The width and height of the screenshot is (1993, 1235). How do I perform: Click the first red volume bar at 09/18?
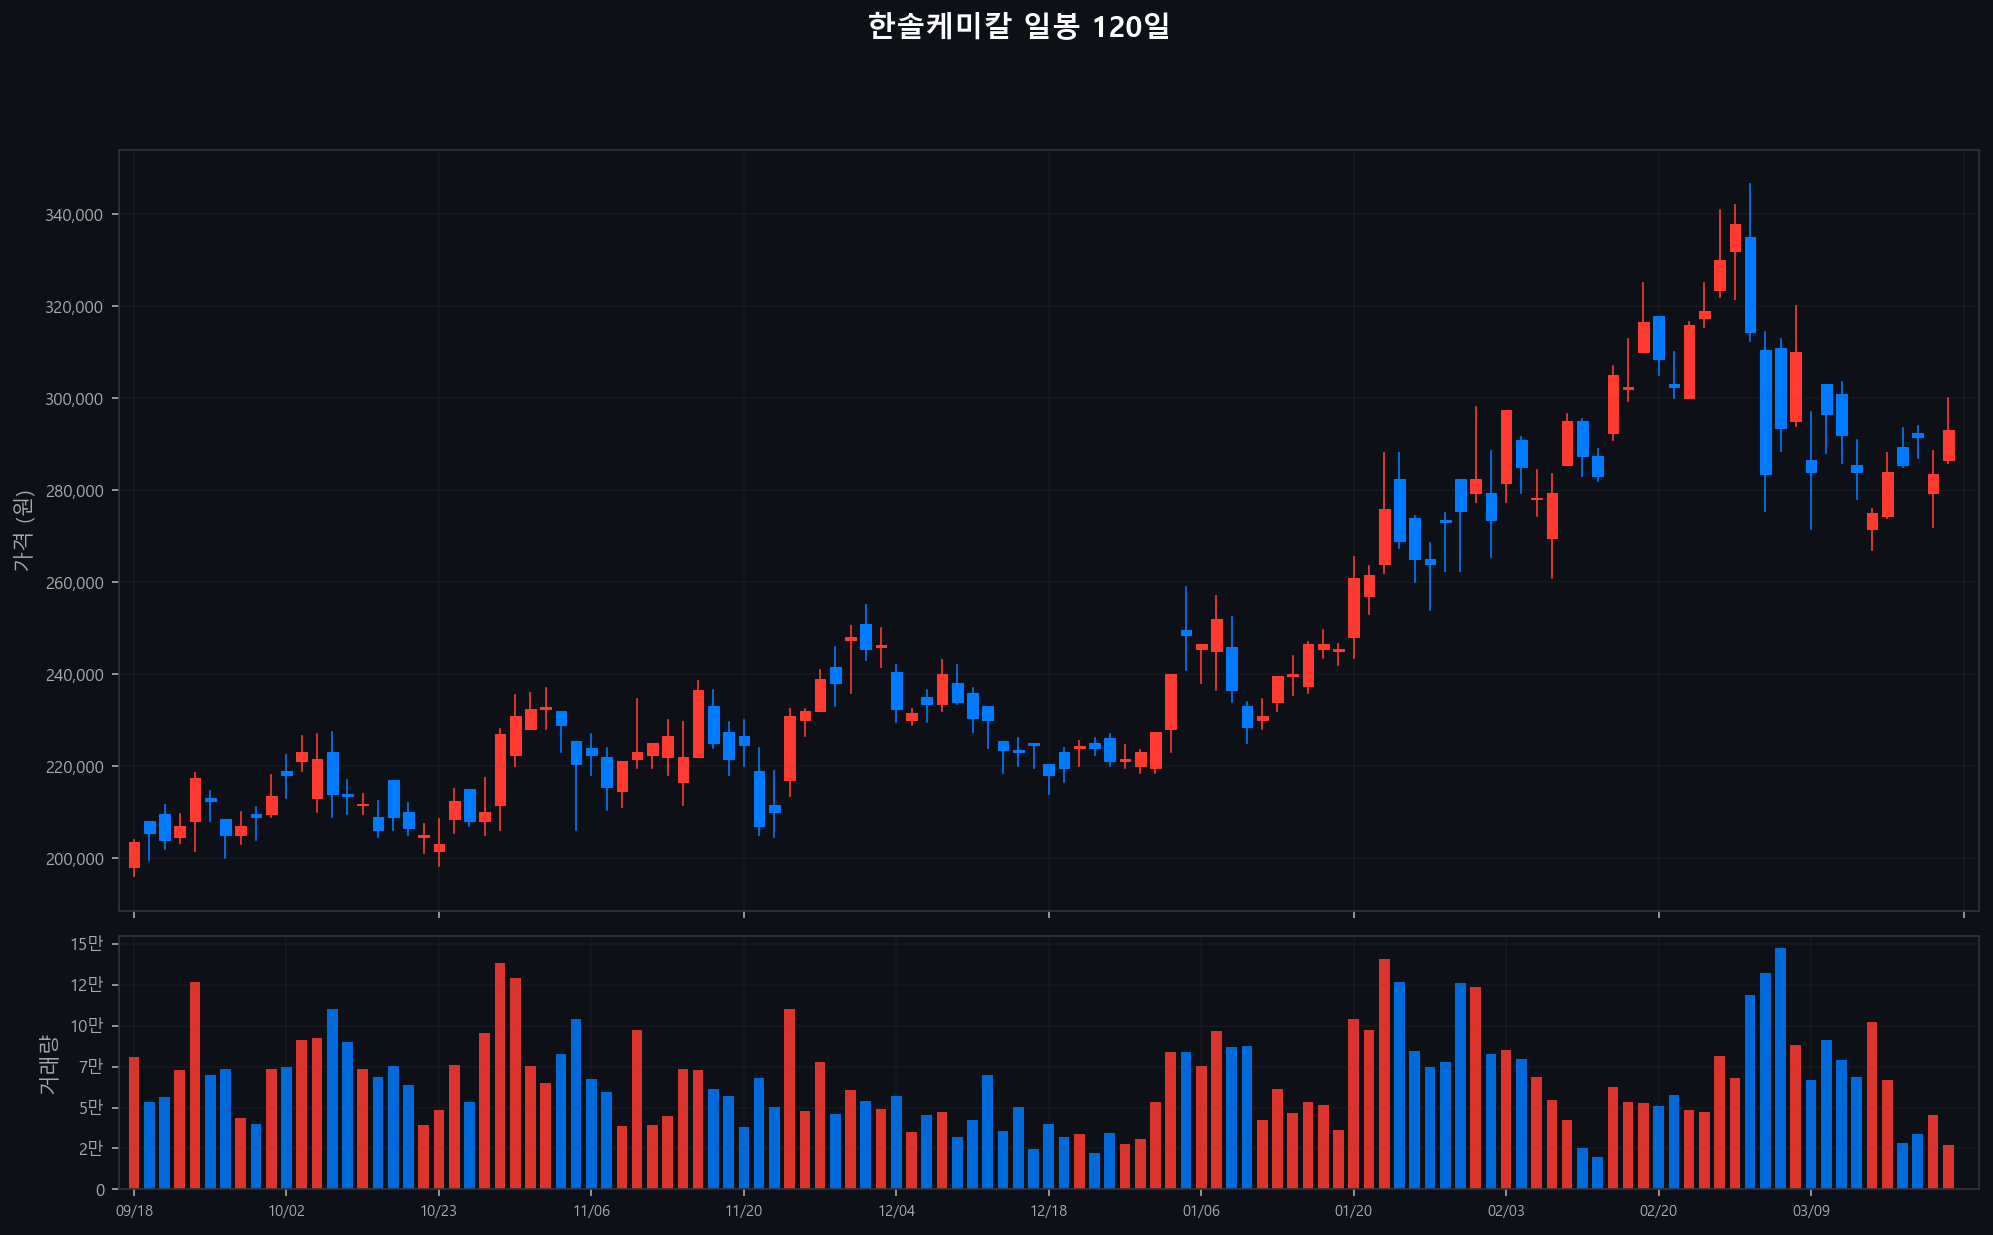(x=134, y=1122)
